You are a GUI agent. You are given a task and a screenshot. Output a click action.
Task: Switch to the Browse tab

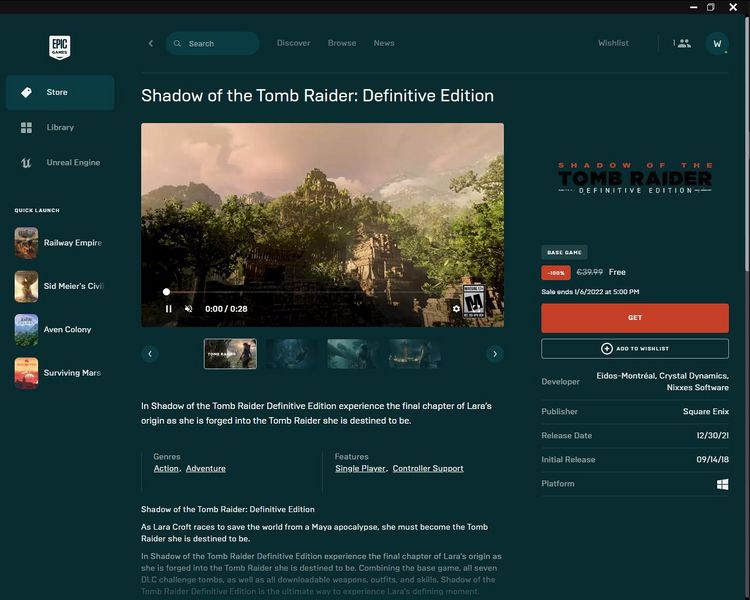coord(342,43)
